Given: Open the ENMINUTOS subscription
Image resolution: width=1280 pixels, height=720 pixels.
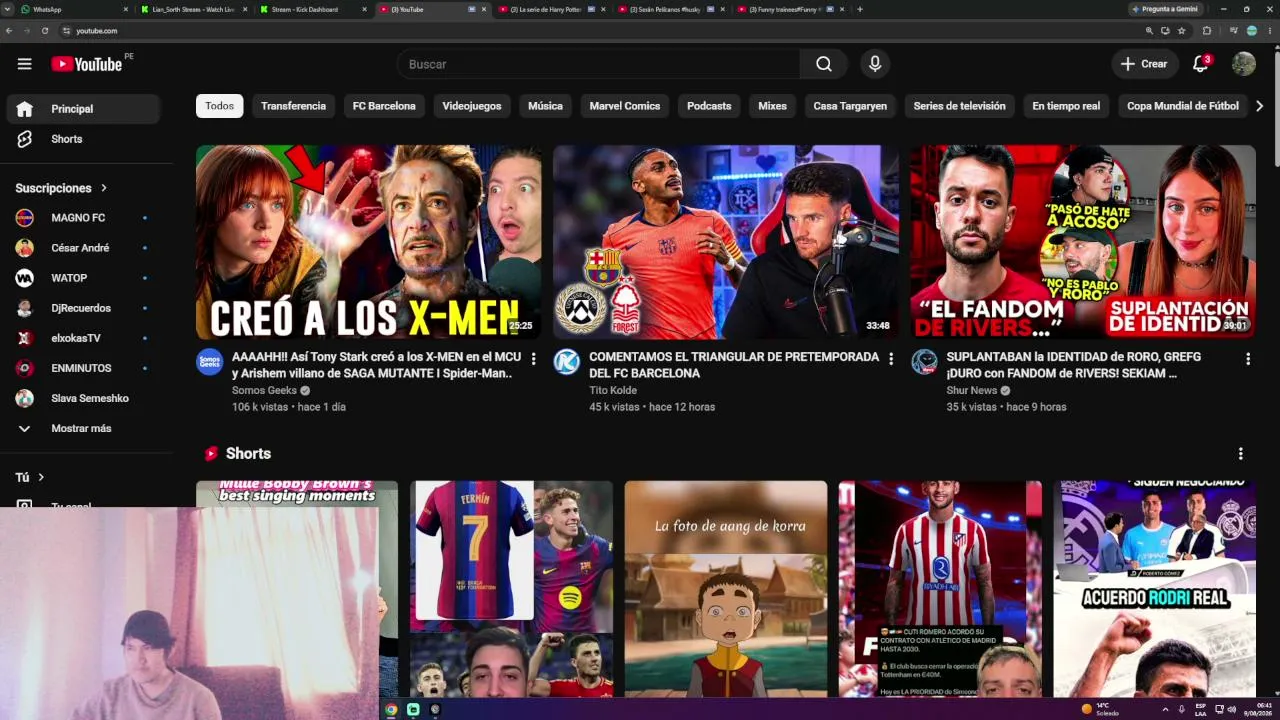Looking at the screenshot, I should click(81, 368).
